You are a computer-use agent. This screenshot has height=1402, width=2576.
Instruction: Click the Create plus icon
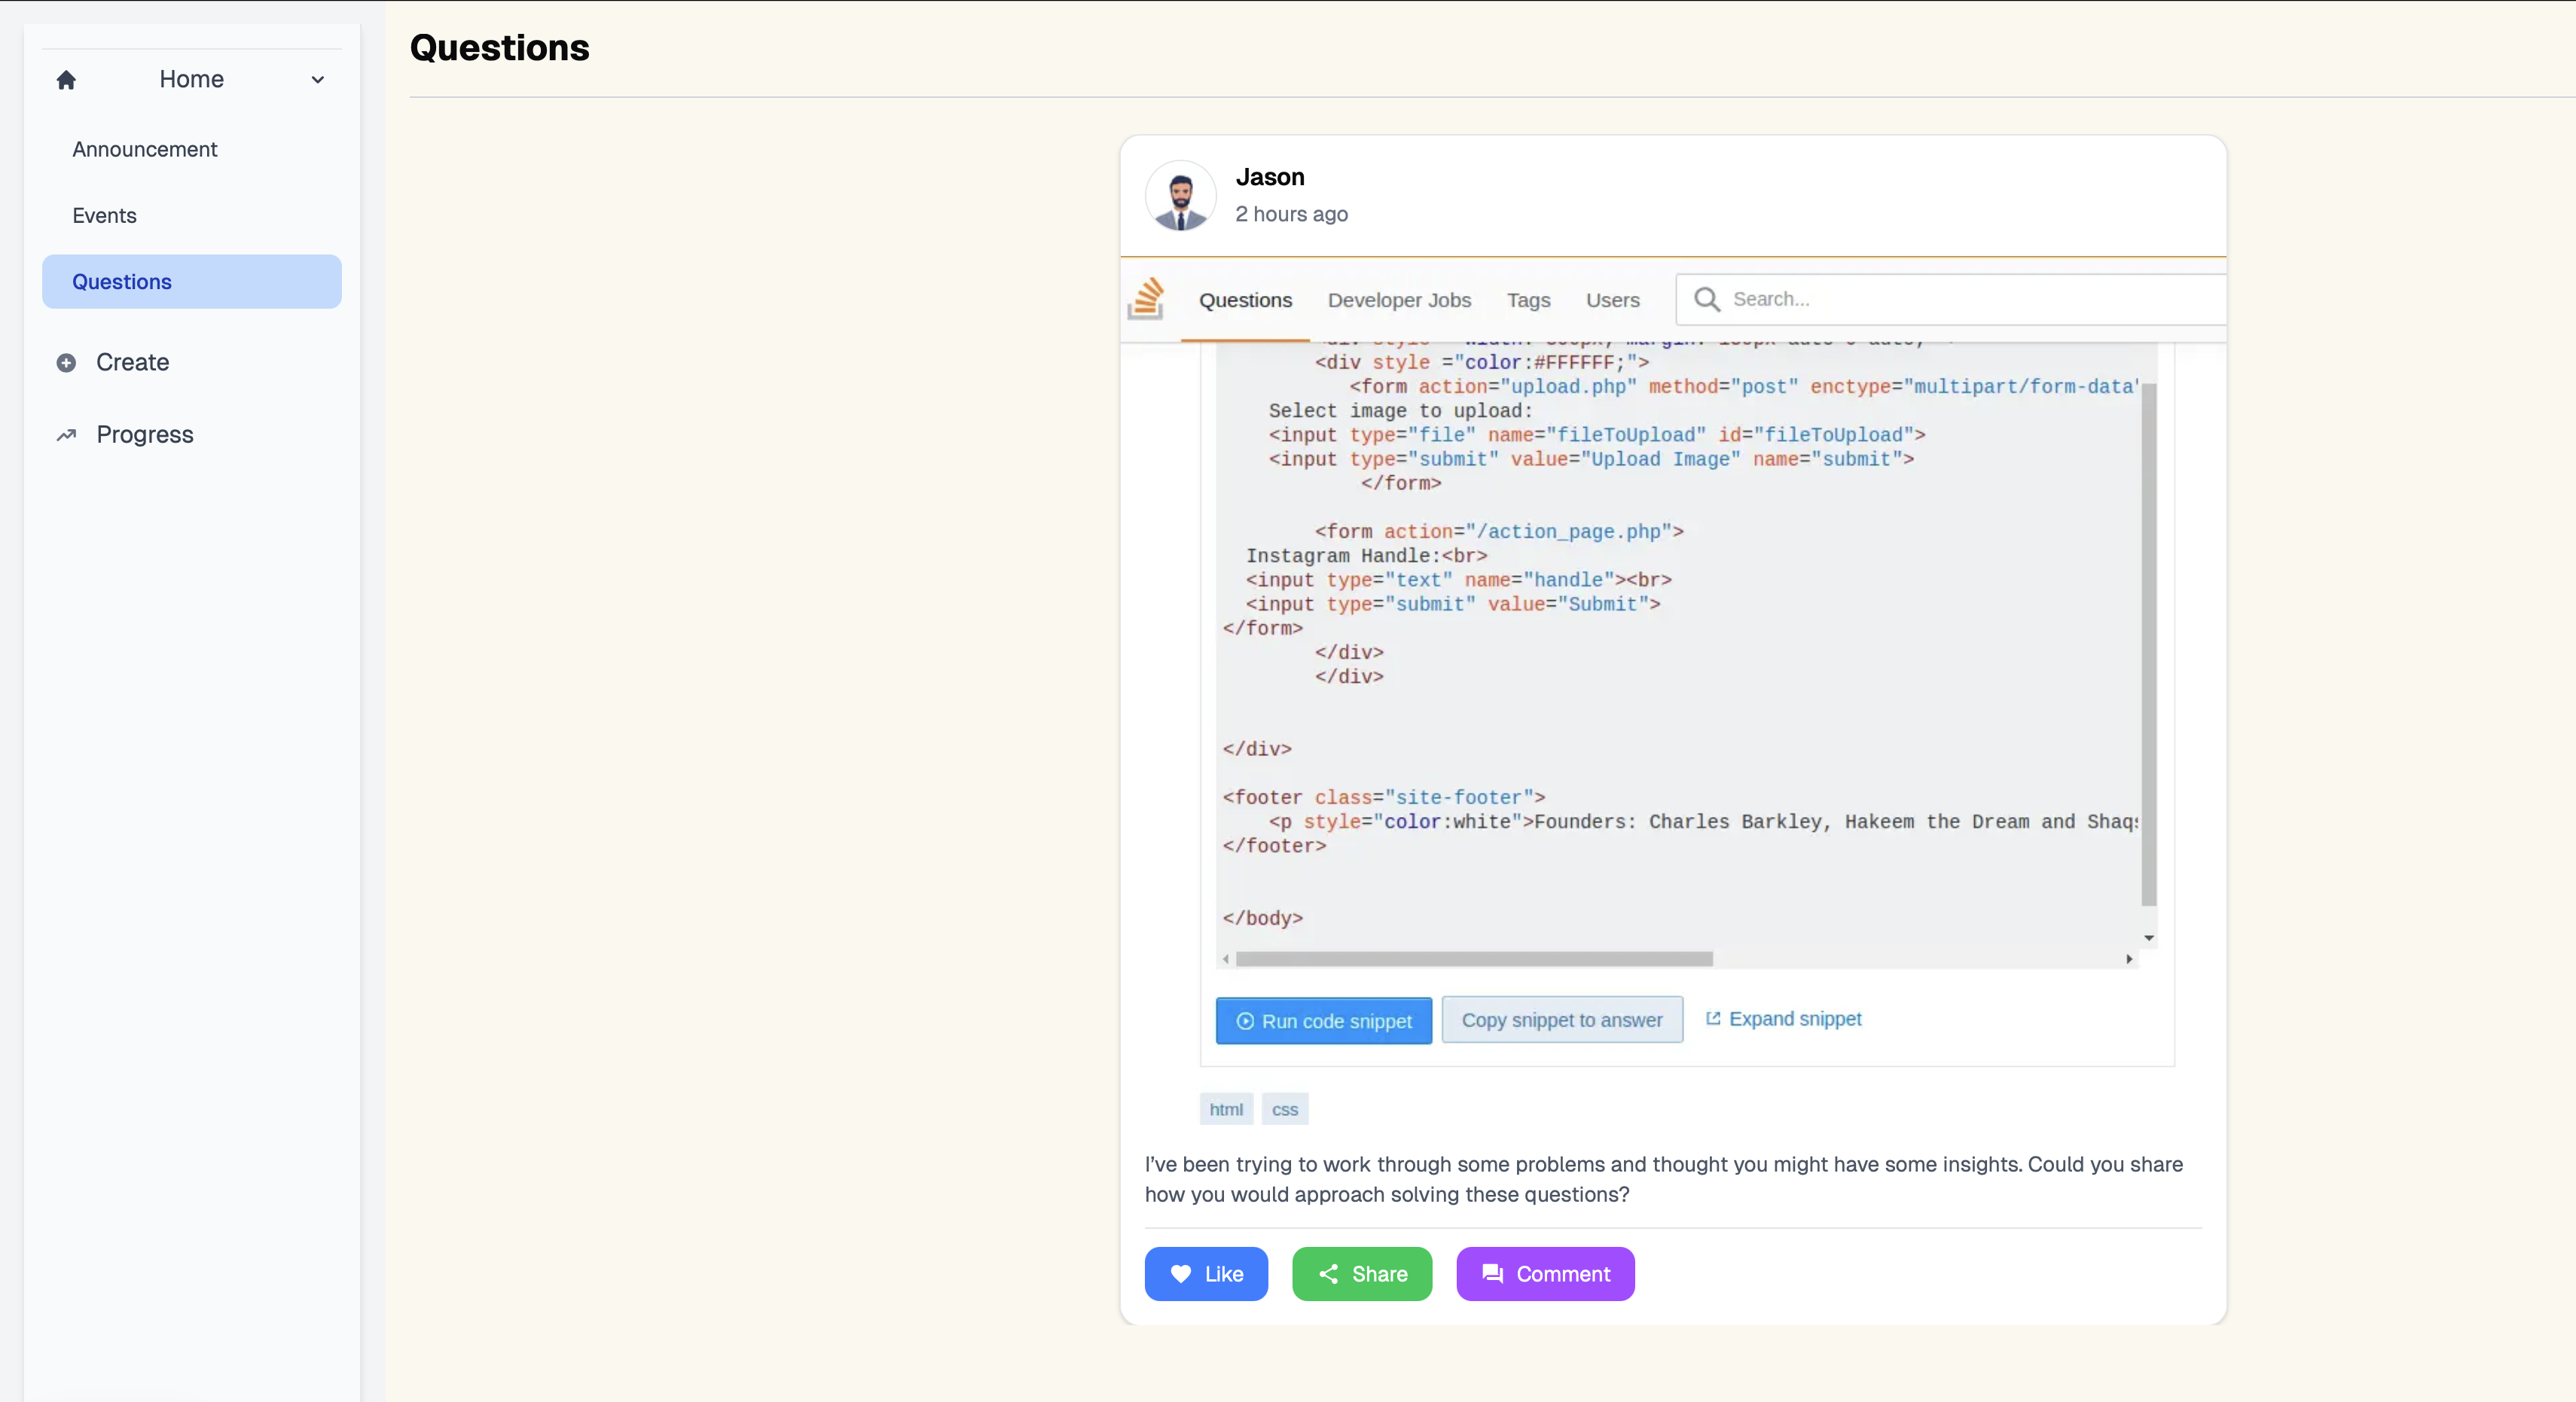point(66,363)
